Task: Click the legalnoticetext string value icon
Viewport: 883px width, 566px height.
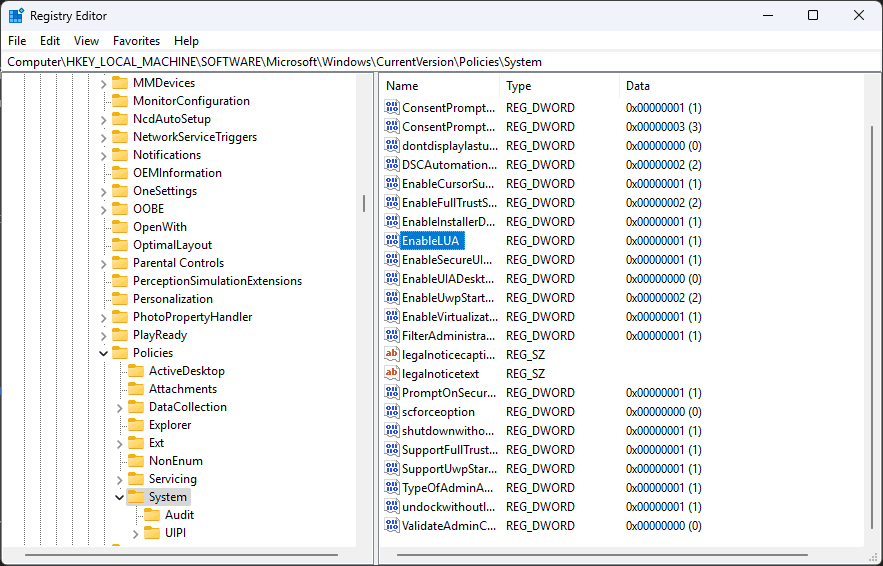Action: (x=391, y=373)
